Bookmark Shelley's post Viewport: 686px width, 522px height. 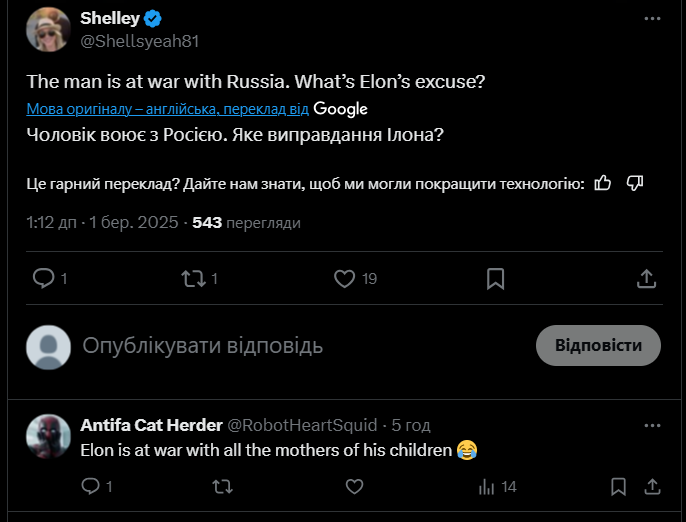(x=496, y=279)
